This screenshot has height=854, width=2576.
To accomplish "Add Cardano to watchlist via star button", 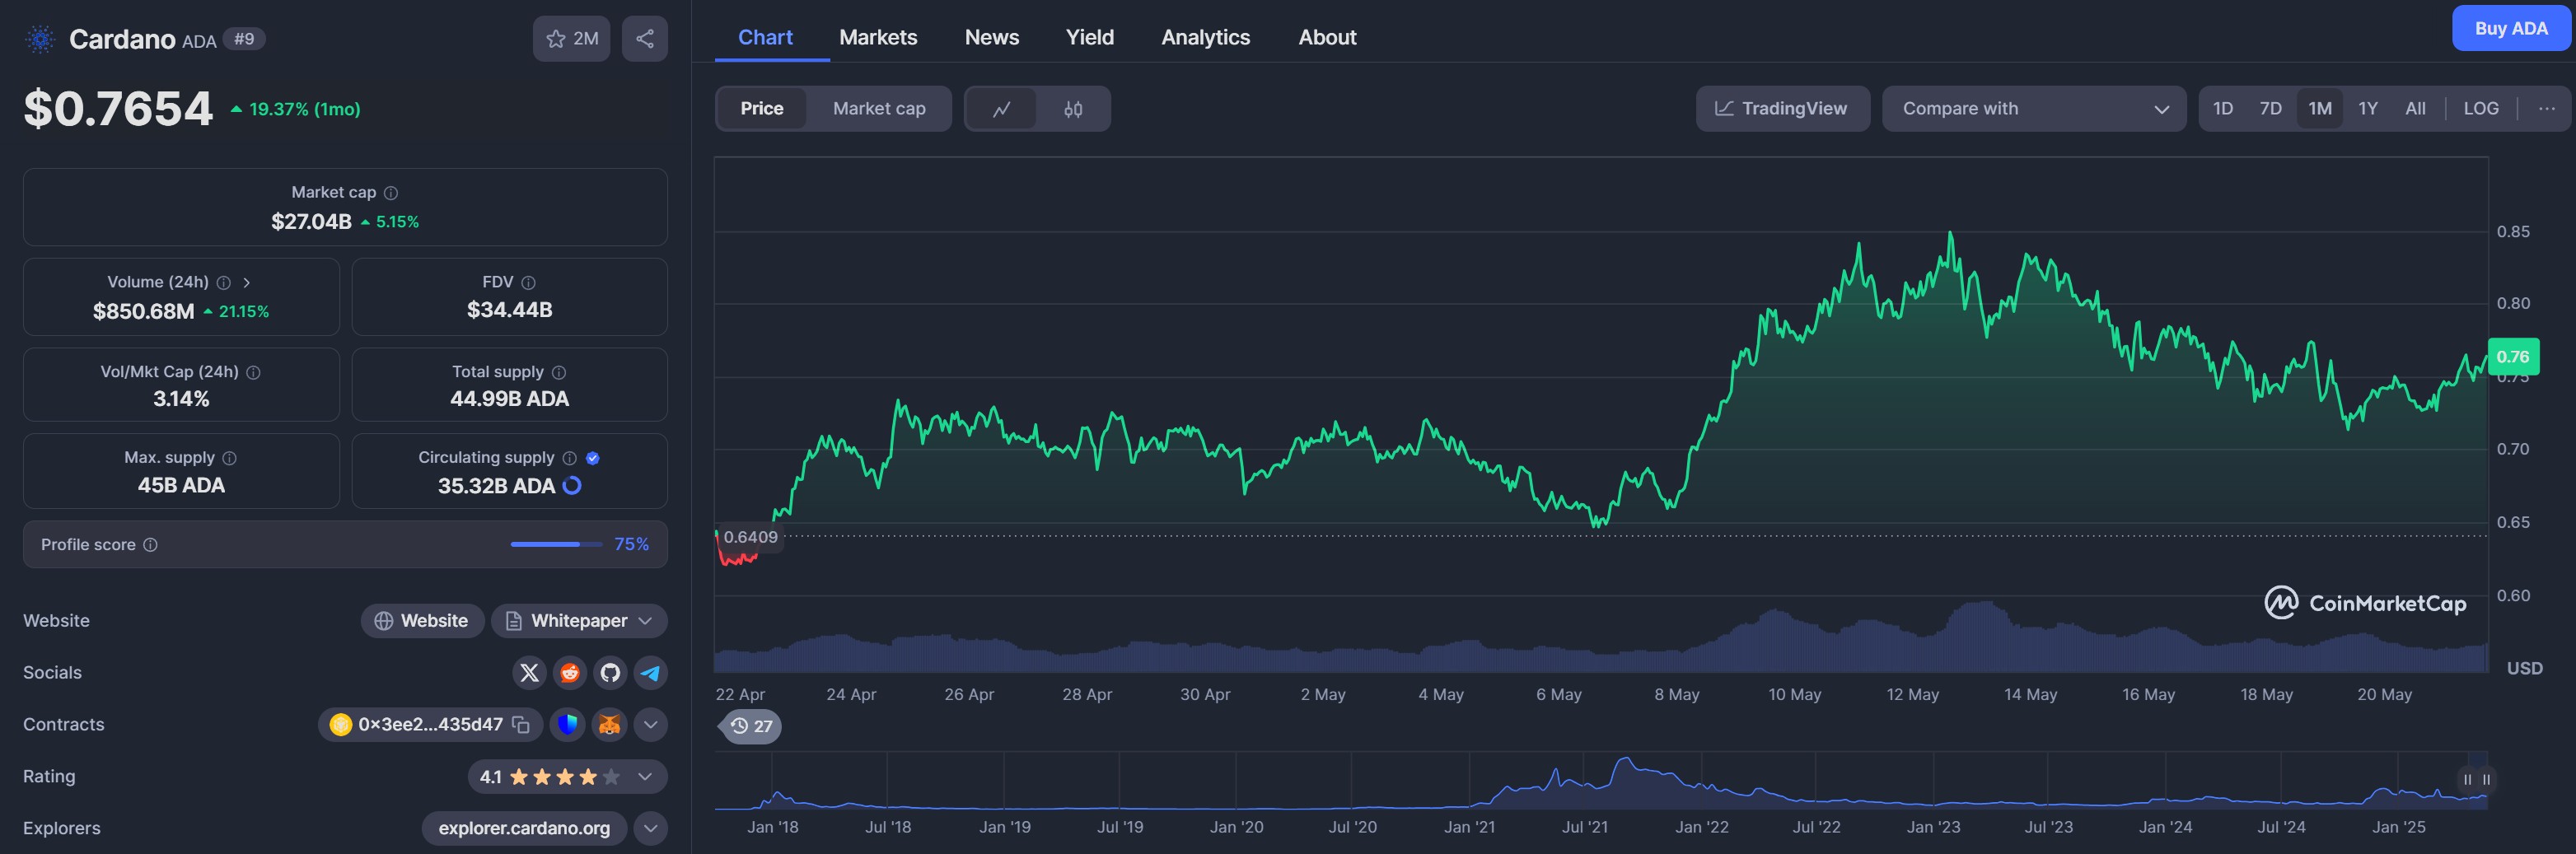I will (x=571, y=39).
